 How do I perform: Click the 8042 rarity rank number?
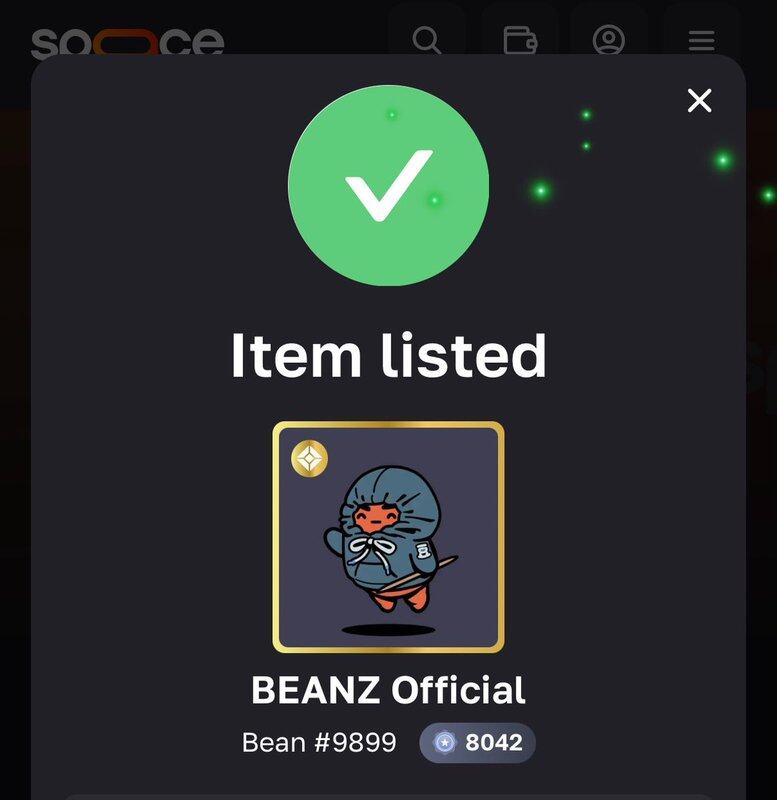(494, 742)
